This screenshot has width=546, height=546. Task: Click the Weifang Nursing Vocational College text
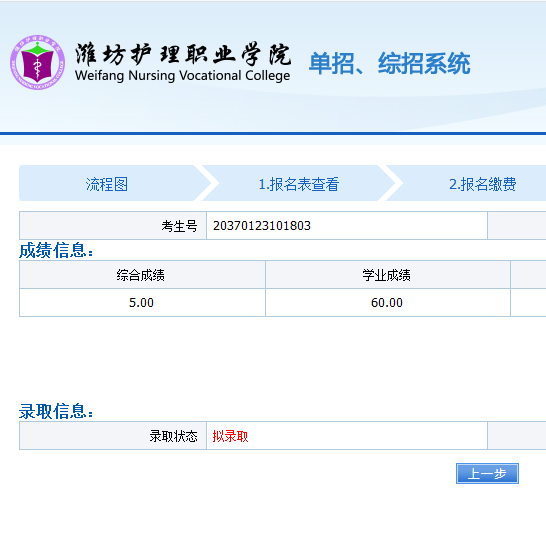[x=182, y=76]
